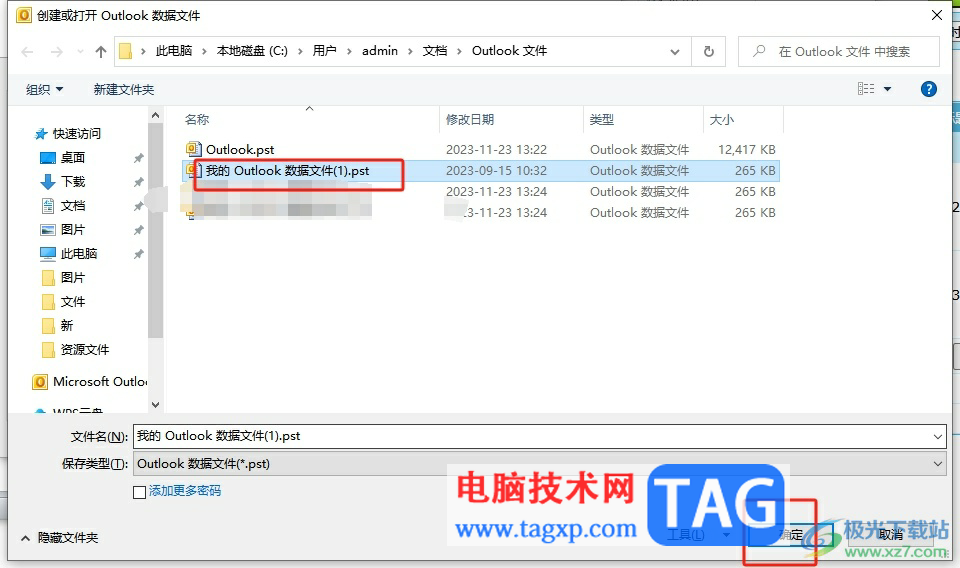The image size is (960, 568).
Task: Click the 桌面 desktop icon
Action: [48, 158]
